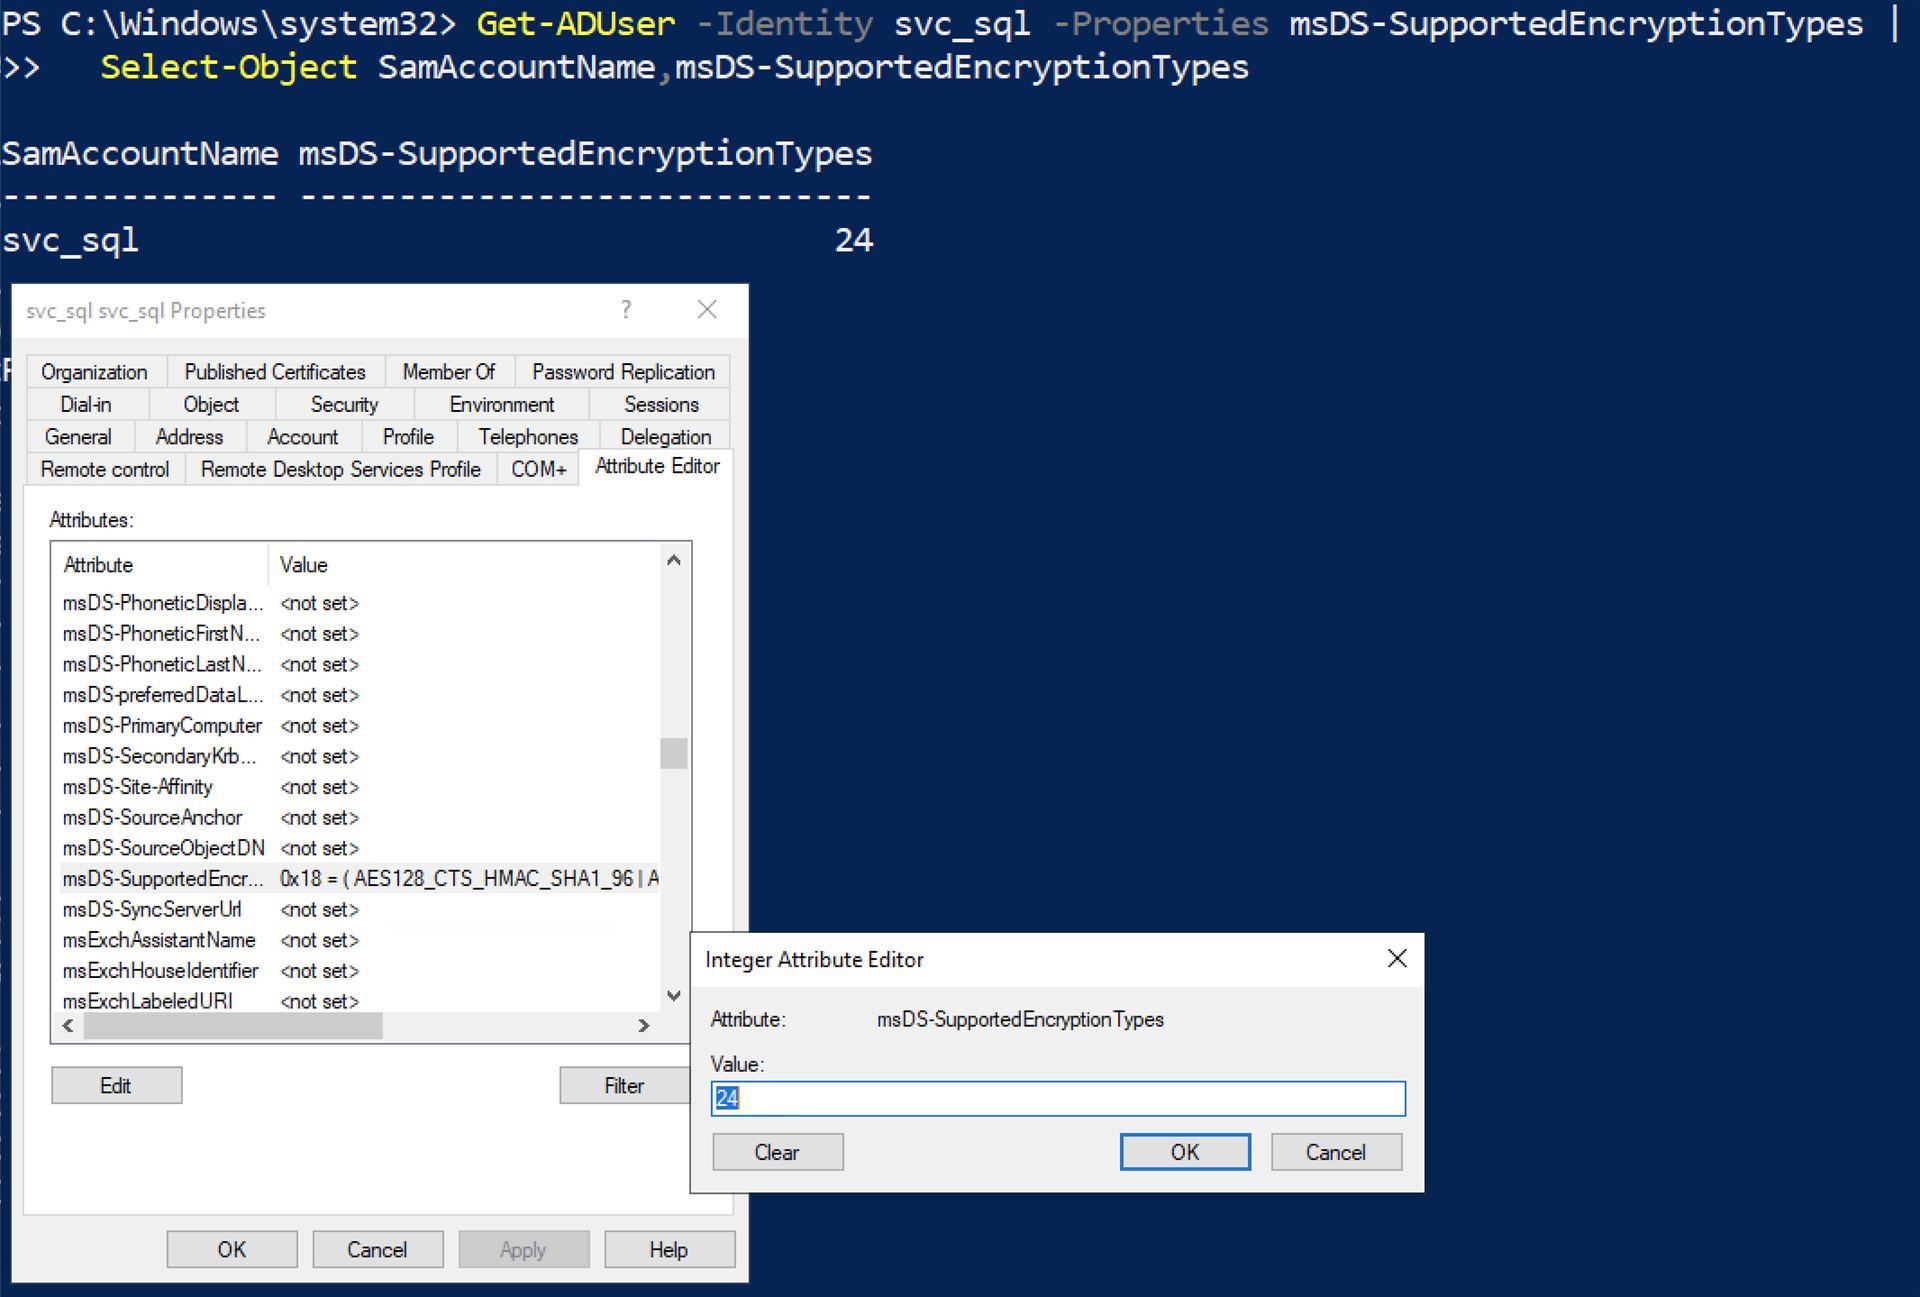The height and width of the screenshot is (1297, 1920).
Task: Open the Filter button menu
Action: pos(624,1085)
